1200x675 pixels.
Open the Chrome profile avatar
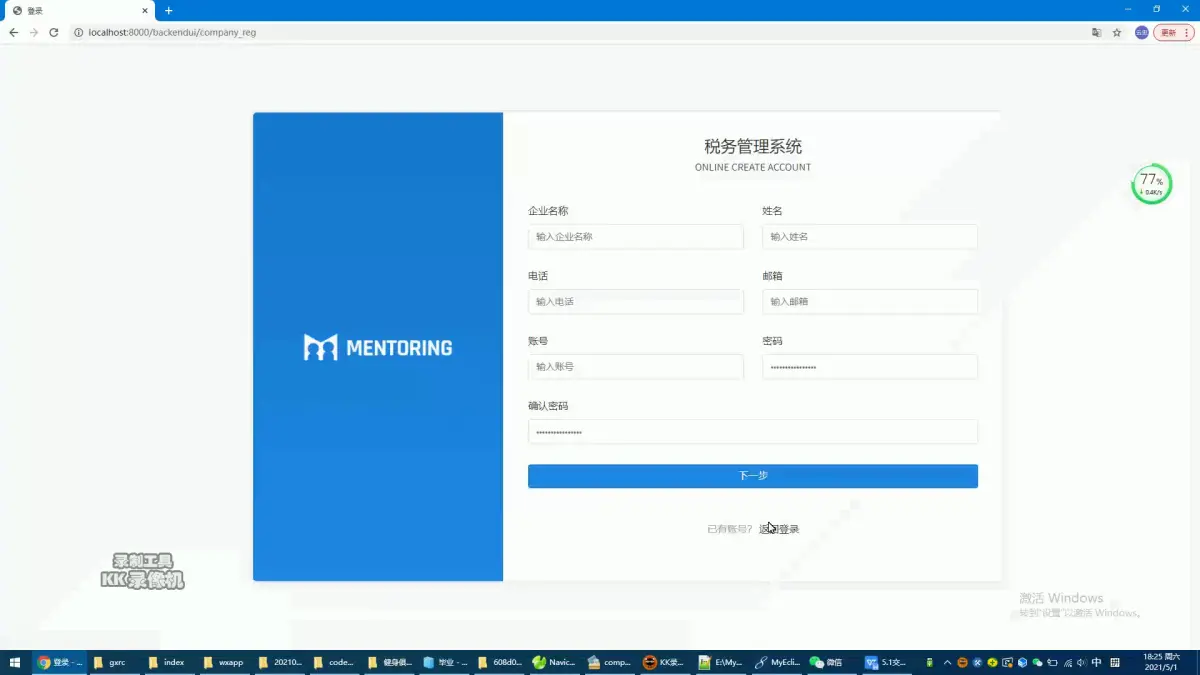click(1141, 32)
